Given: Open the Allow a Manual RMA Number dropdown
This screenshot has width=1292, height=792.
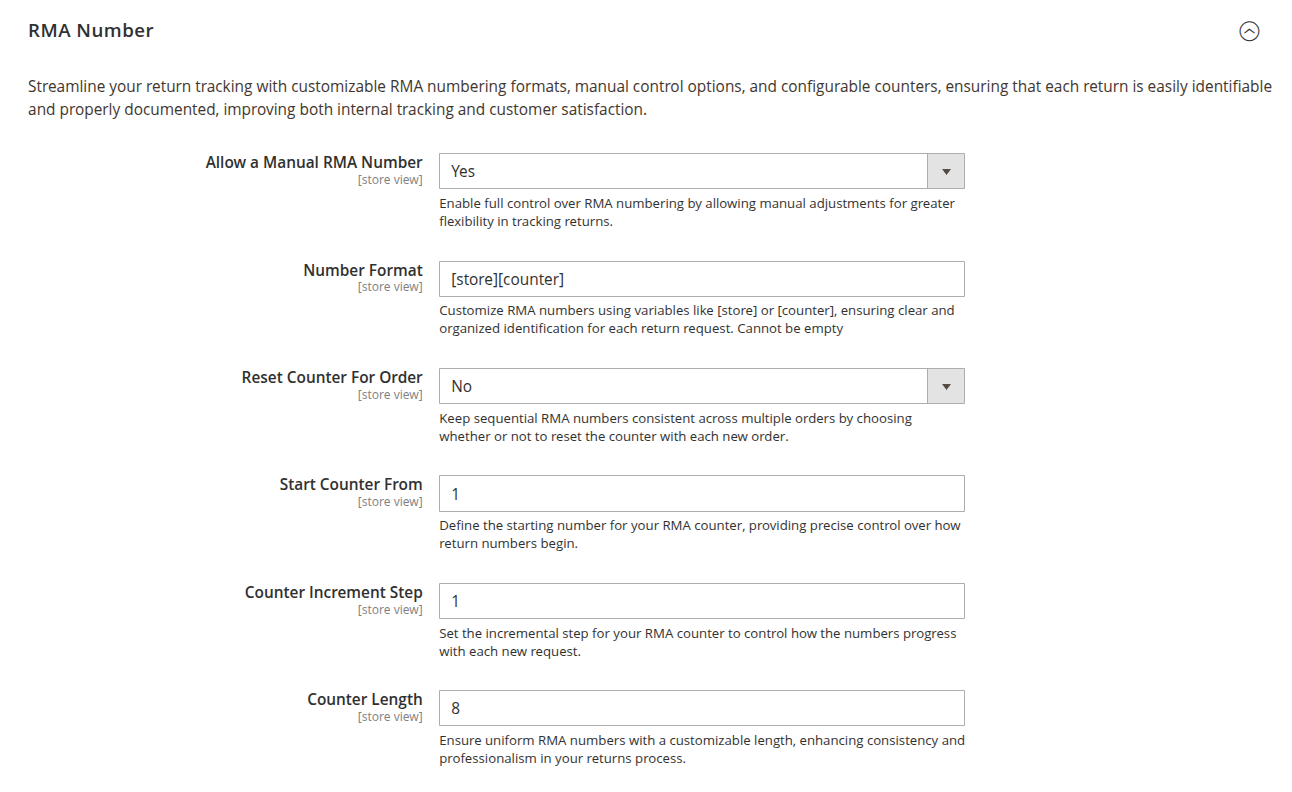Looking at the screenshot, I should tap(684, 171).
